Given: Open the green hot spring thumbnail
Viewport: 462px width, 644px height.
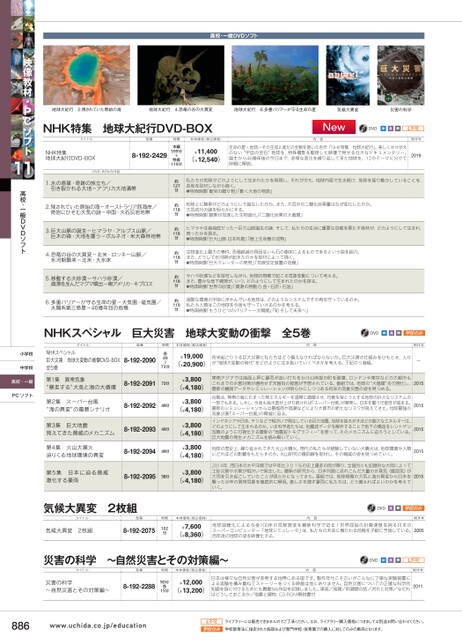Looking at the screenshot, I should 86,75.
